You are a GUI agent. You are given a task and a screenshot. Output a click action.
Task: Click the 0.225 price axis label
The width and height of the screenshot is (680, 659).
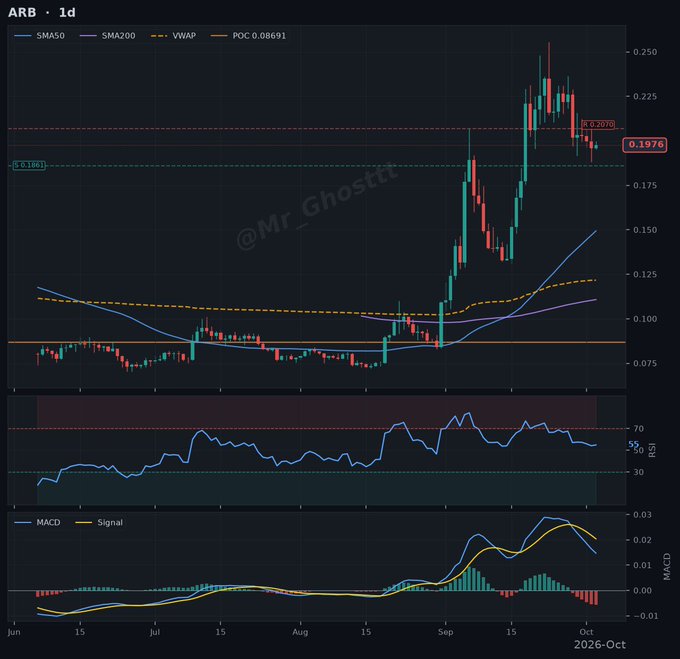coord(644,96)
